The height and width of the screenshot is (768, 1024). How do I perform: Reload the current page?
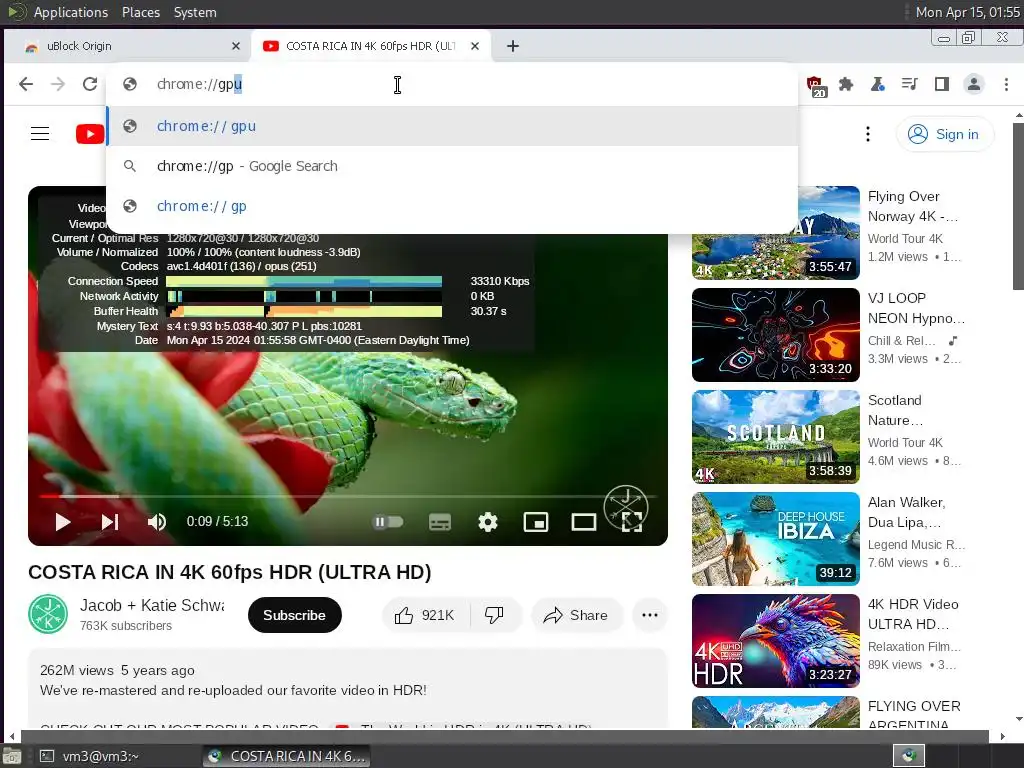90,84
